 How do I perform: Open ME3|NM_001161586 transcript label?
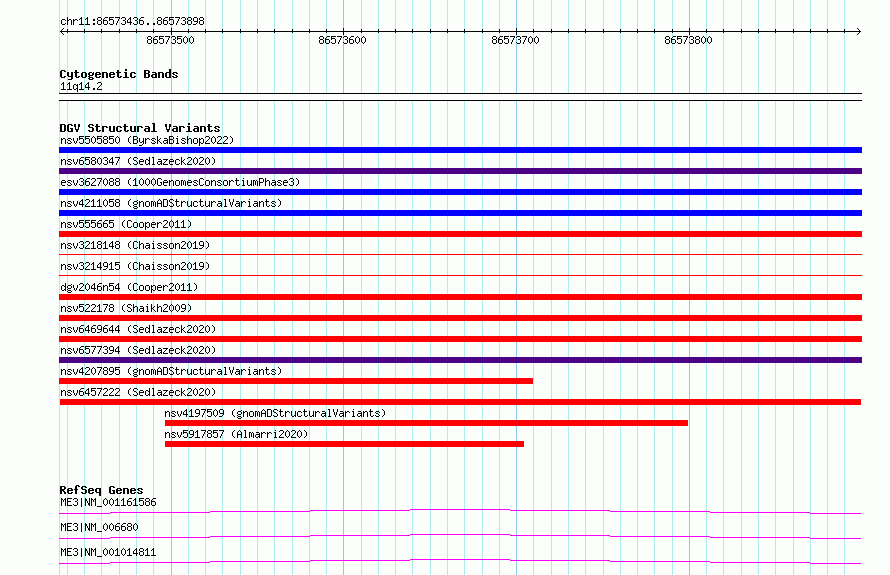pyautogui.click(x=108, y=502)
